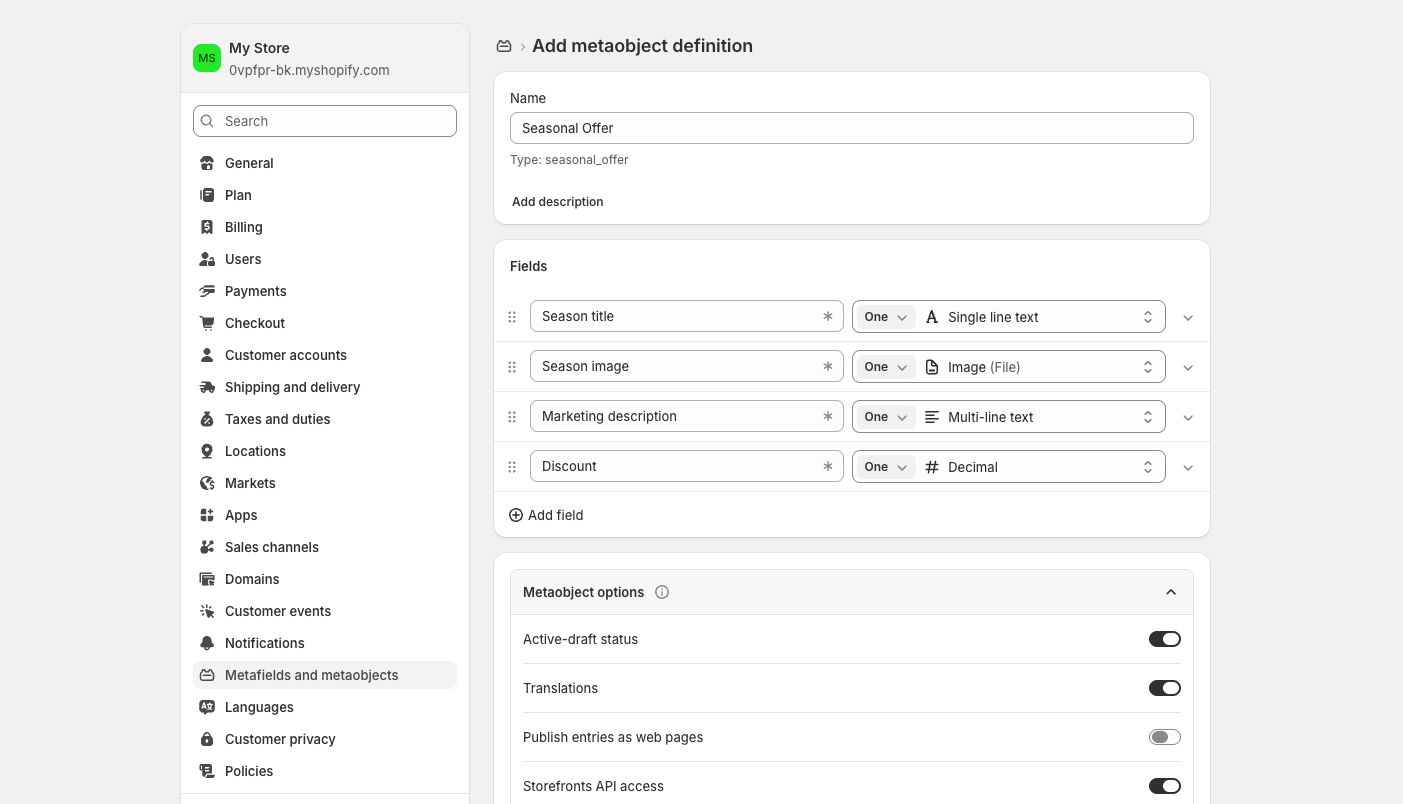Enable Publish entries as web pages

point(1165,737)
